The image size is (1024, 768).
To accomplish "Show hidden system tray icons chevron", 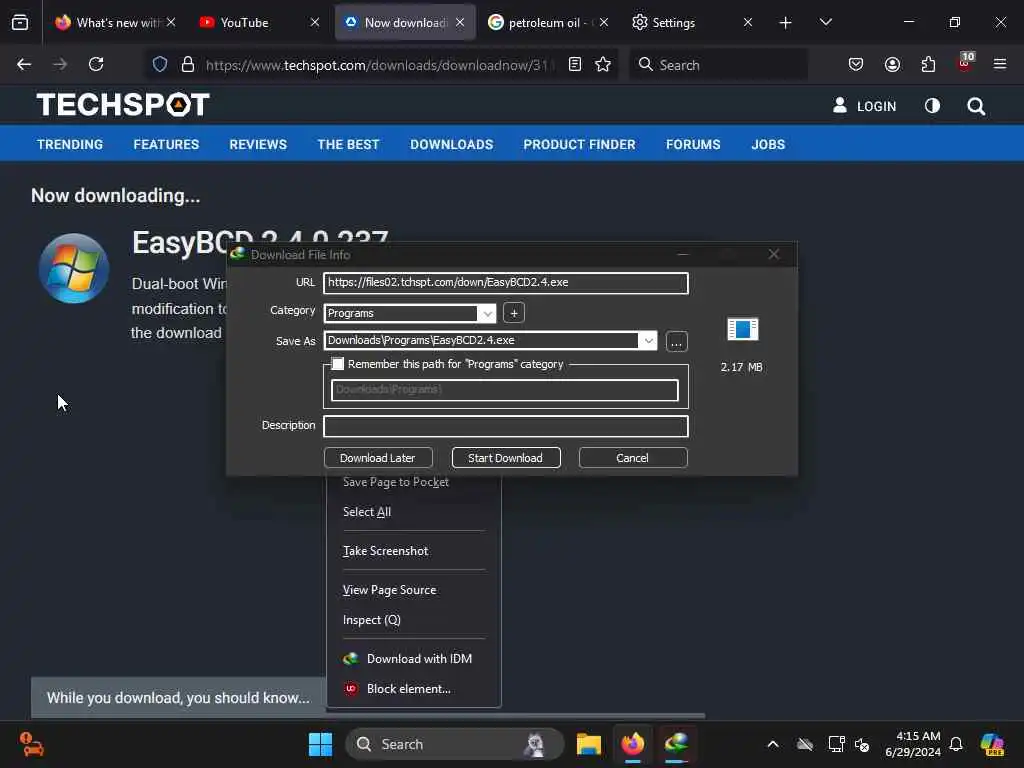I will coord(773,744).
